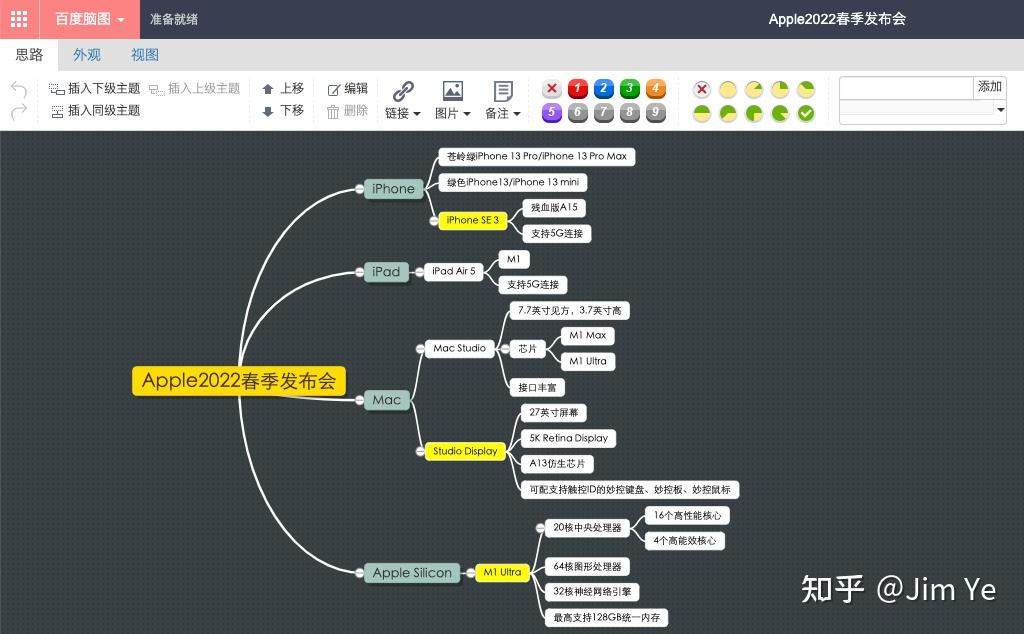This screenshot has width=1024, height=634.
Task: Set priority 9 gray badge
Action: [x=656, y=113]
